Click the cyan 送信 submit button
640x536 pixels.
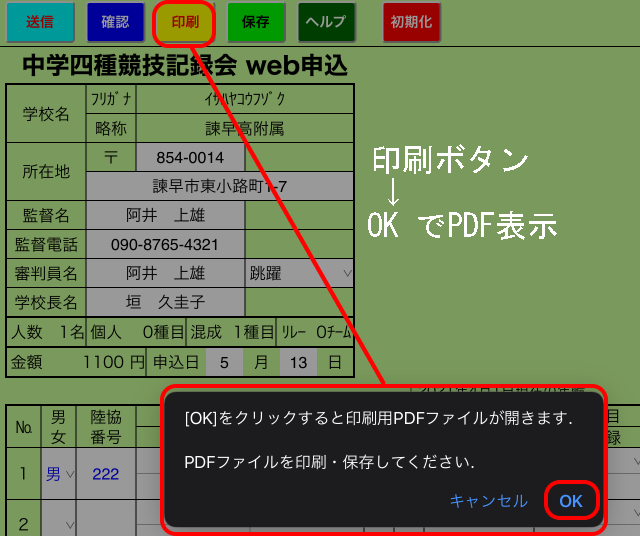coord(38,22)
